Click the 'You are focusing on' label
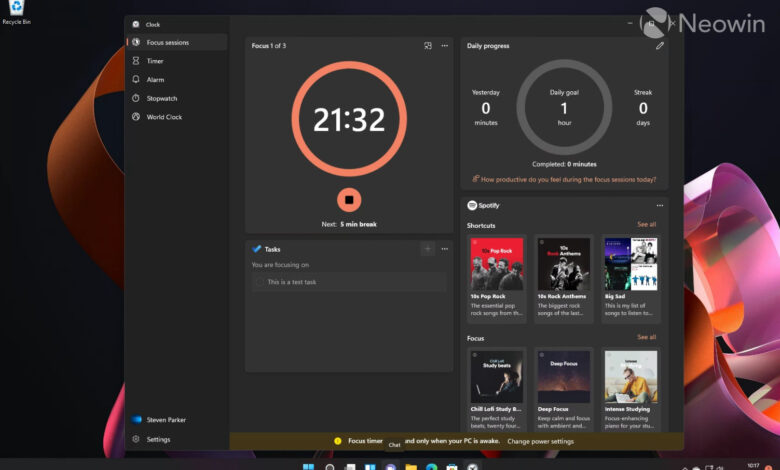Image resolution: width=780 pixels, height=470 pixels. 280,265
